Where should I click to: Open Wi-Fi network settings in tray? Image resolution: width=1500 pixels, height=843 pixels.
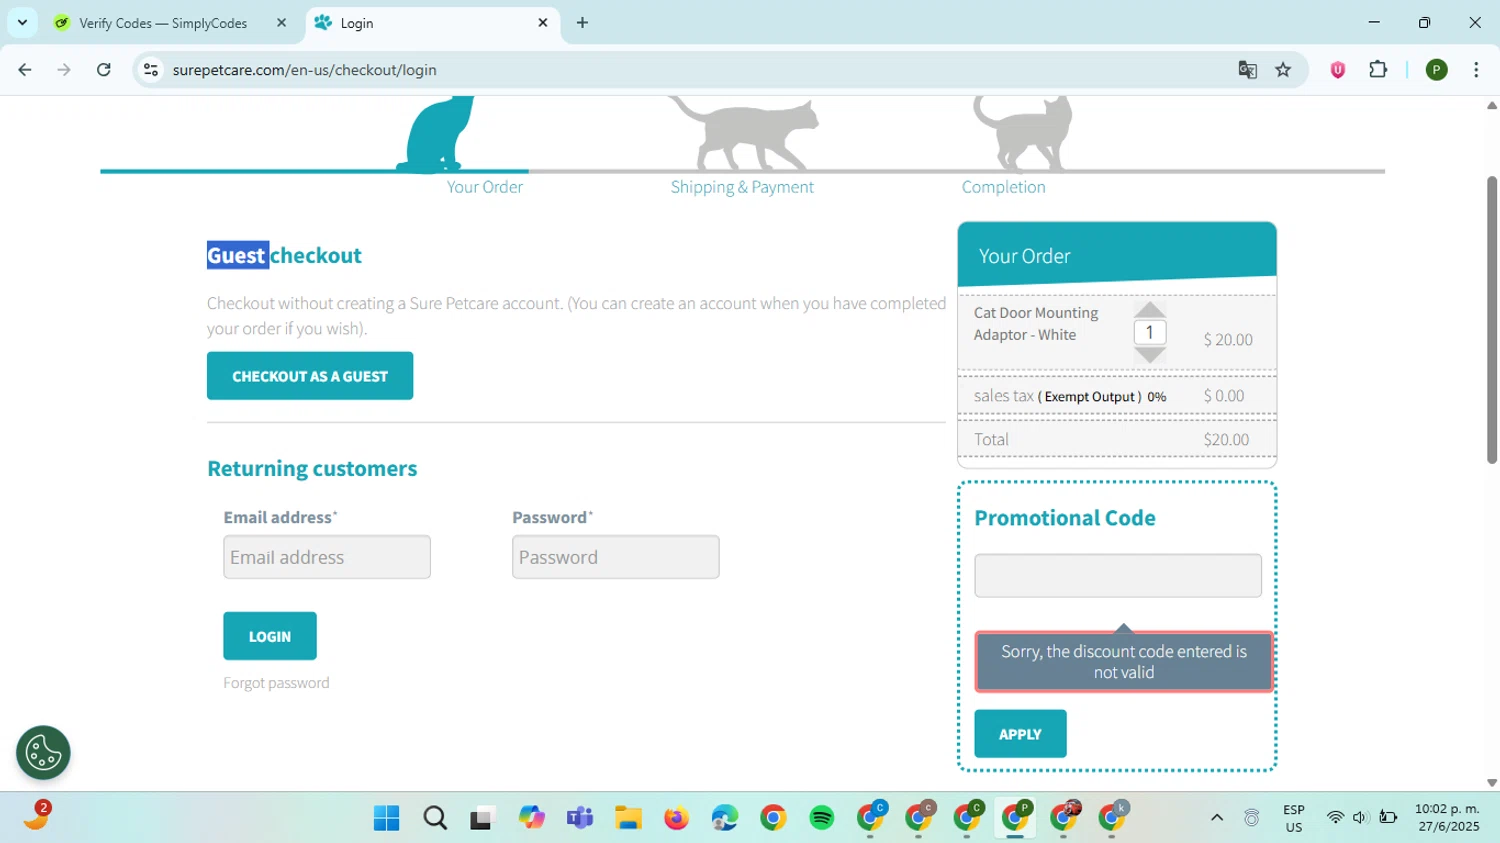pyautogui.click(x=1335, y=818)
